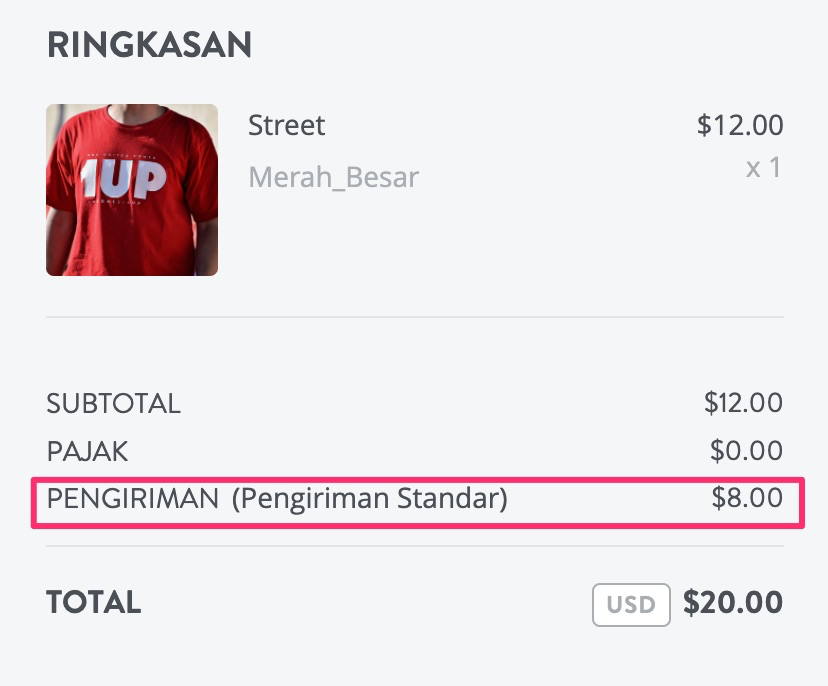828x686 pixels.
Task: Click the RINGKASAN heading
Action: click(x=149, y=44)
